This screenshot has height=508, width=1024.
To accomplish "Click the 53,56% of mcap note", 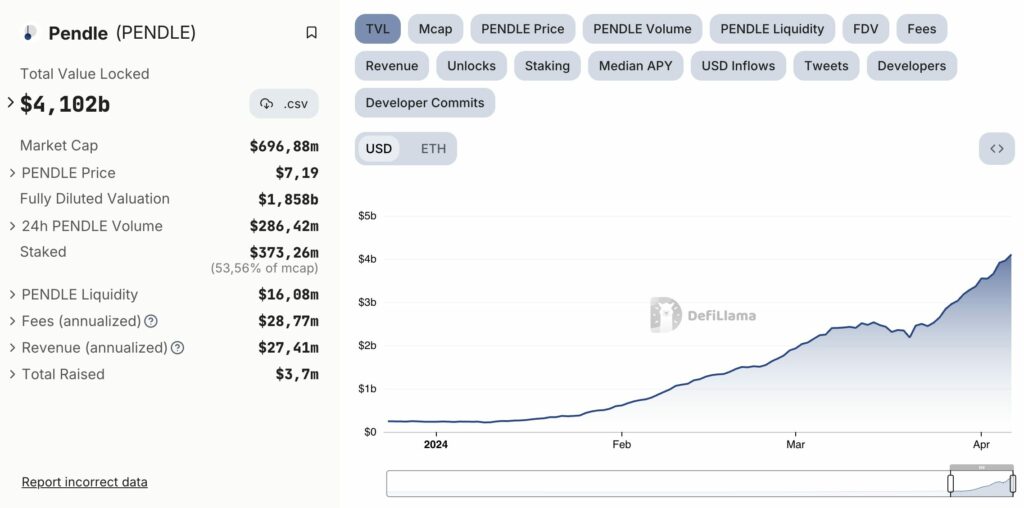I will [x=264, y=268].
